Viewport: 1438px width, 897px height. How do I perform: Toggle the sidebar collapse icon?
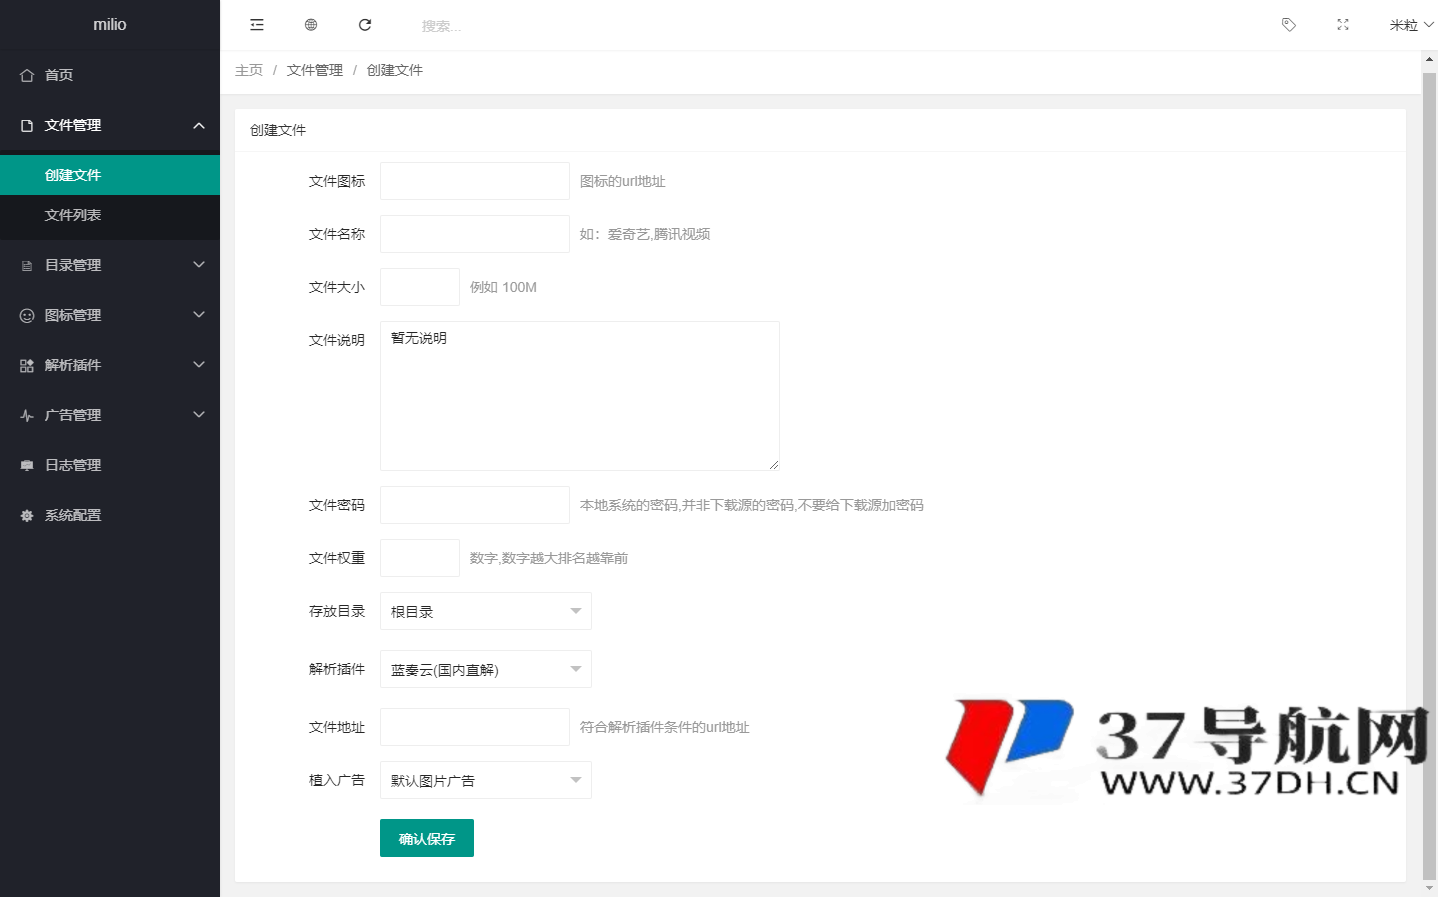(257, 24)
